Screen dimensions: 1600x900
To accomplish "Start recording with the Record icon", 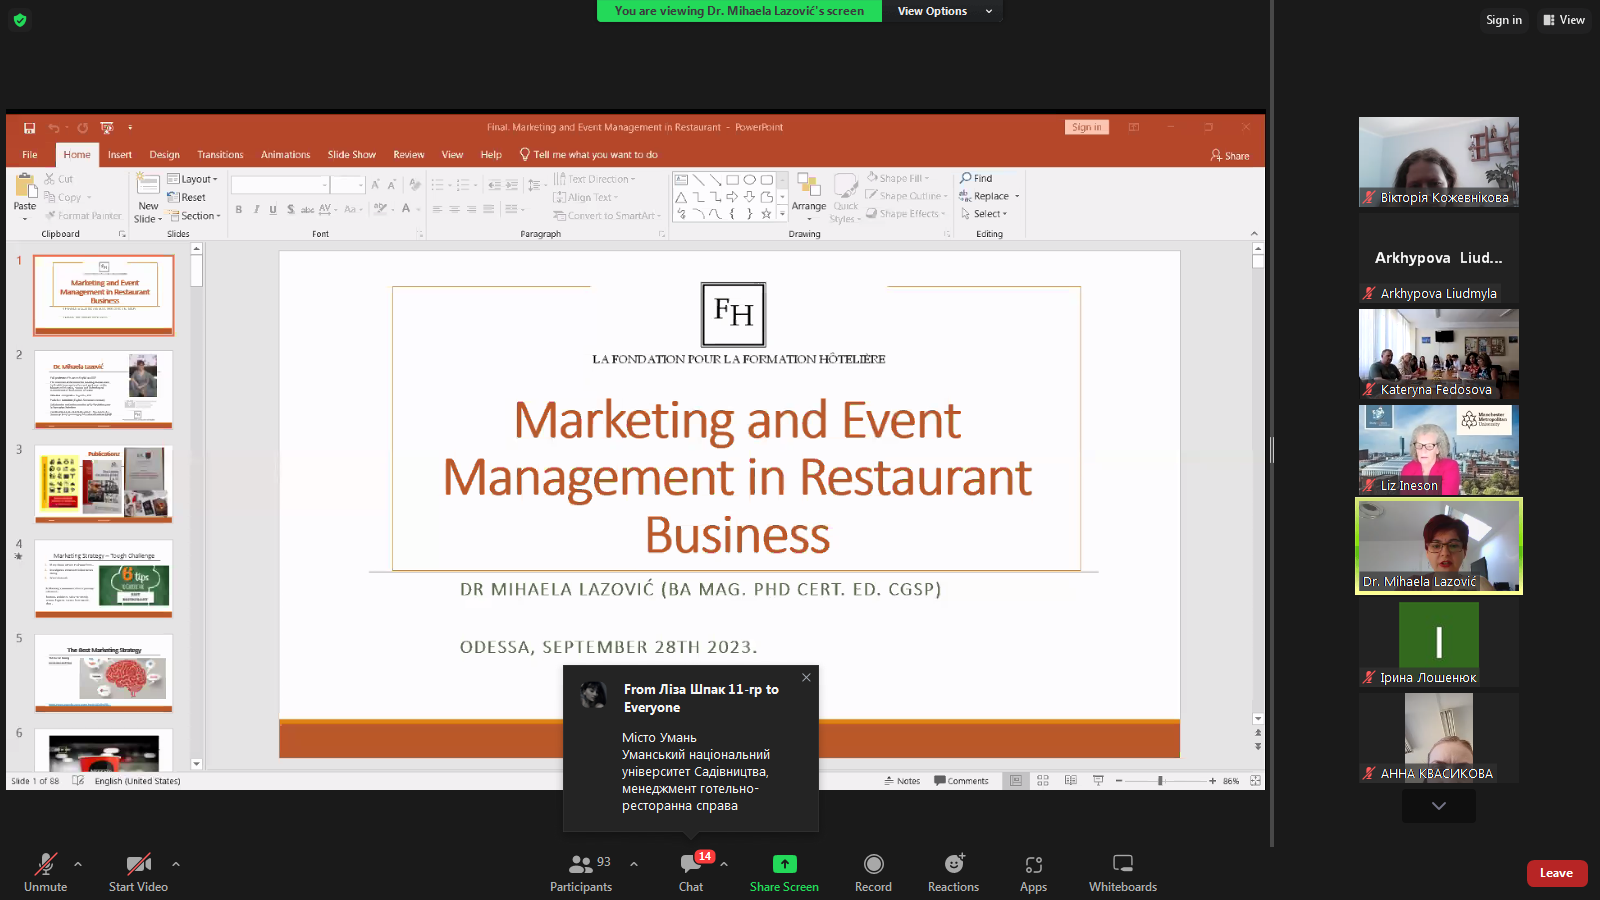I will (873, 864).
